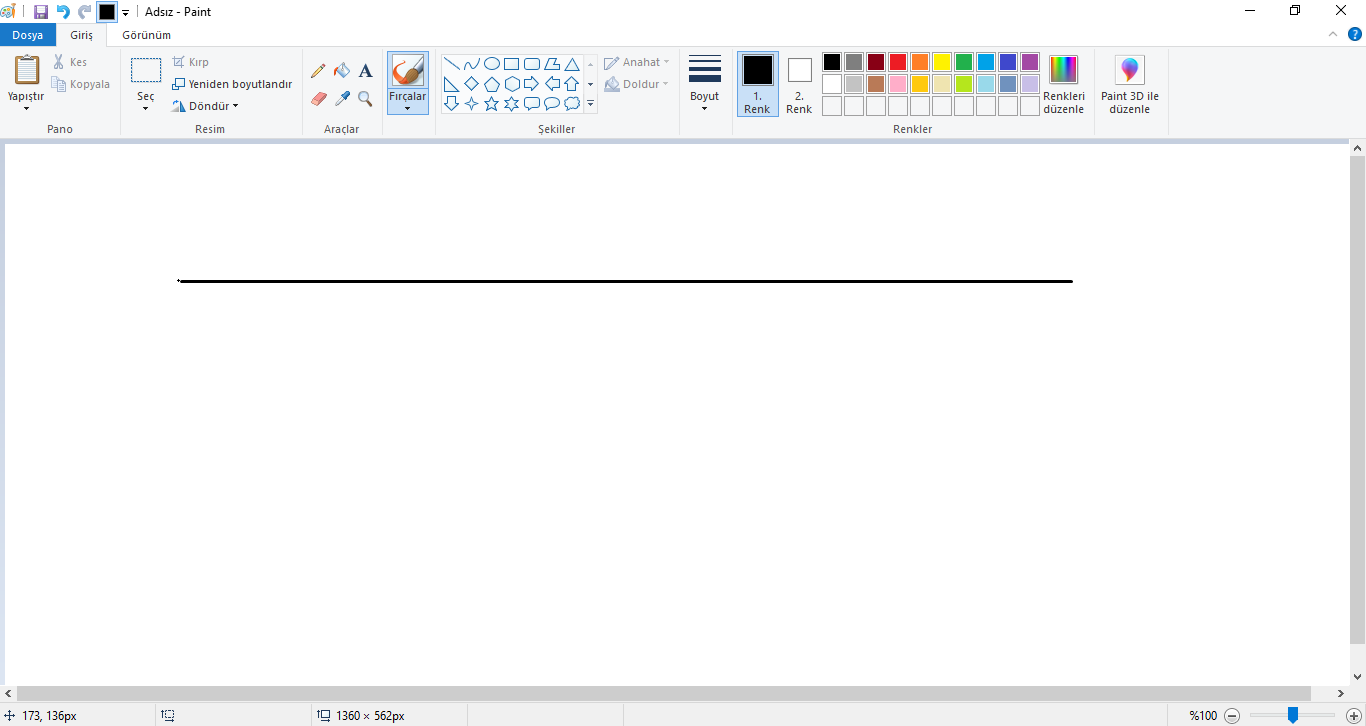The height and width of the screenshot is (726, 1366).
Task: Choose the Five-point star shape
Action: [492, 103]
